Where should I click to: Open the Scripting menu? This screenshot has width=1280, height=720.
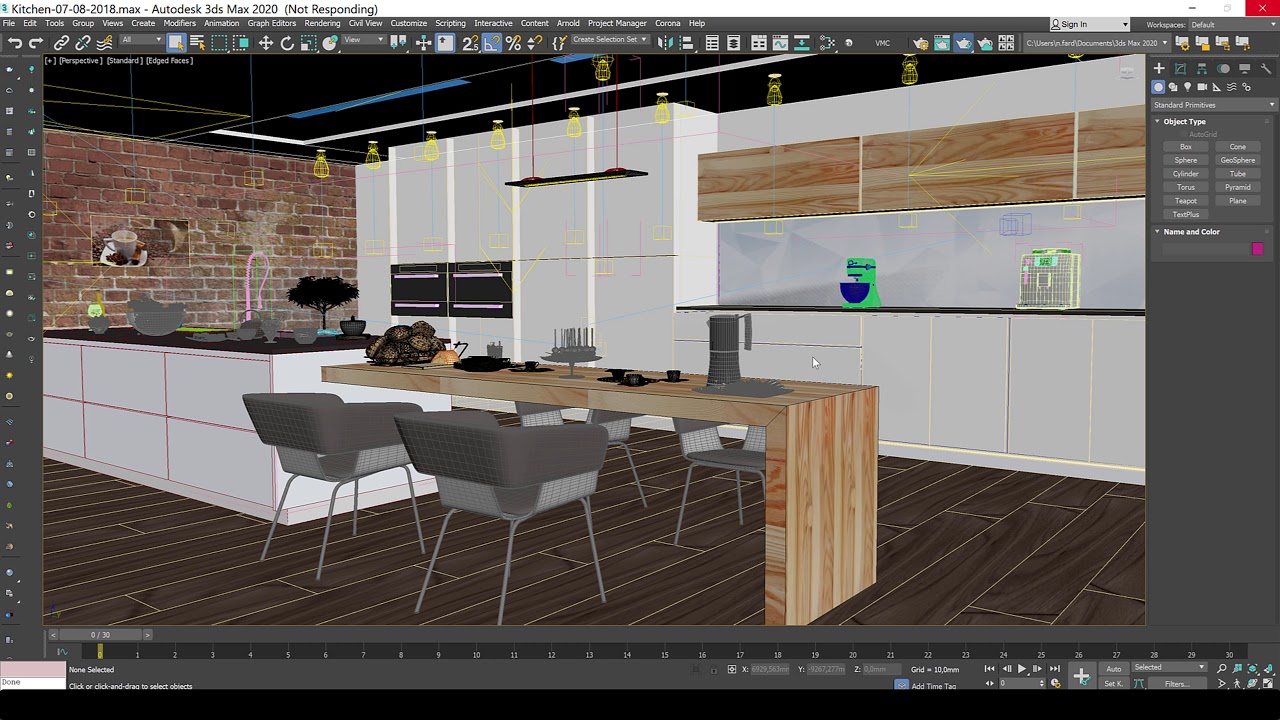pos(450,23)
